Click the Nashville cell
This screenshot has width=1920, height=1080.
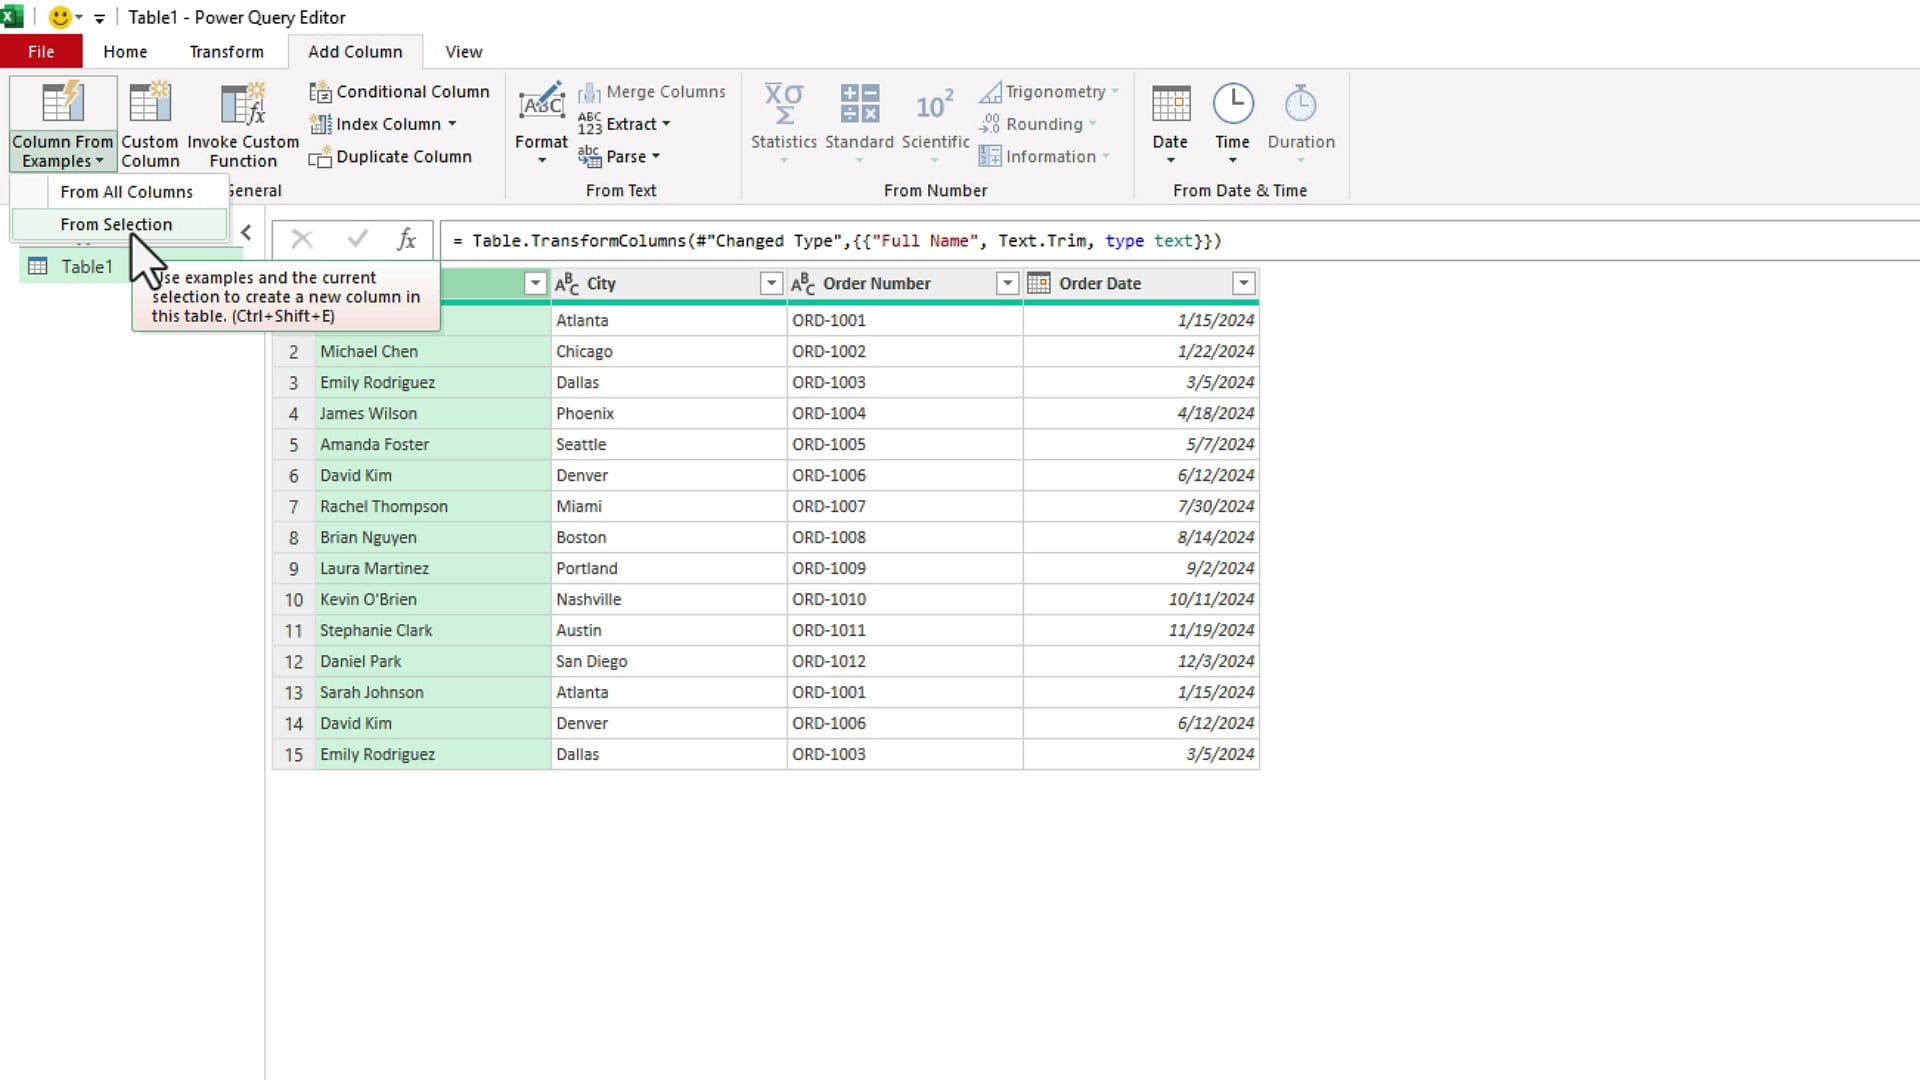pos(668,600)
